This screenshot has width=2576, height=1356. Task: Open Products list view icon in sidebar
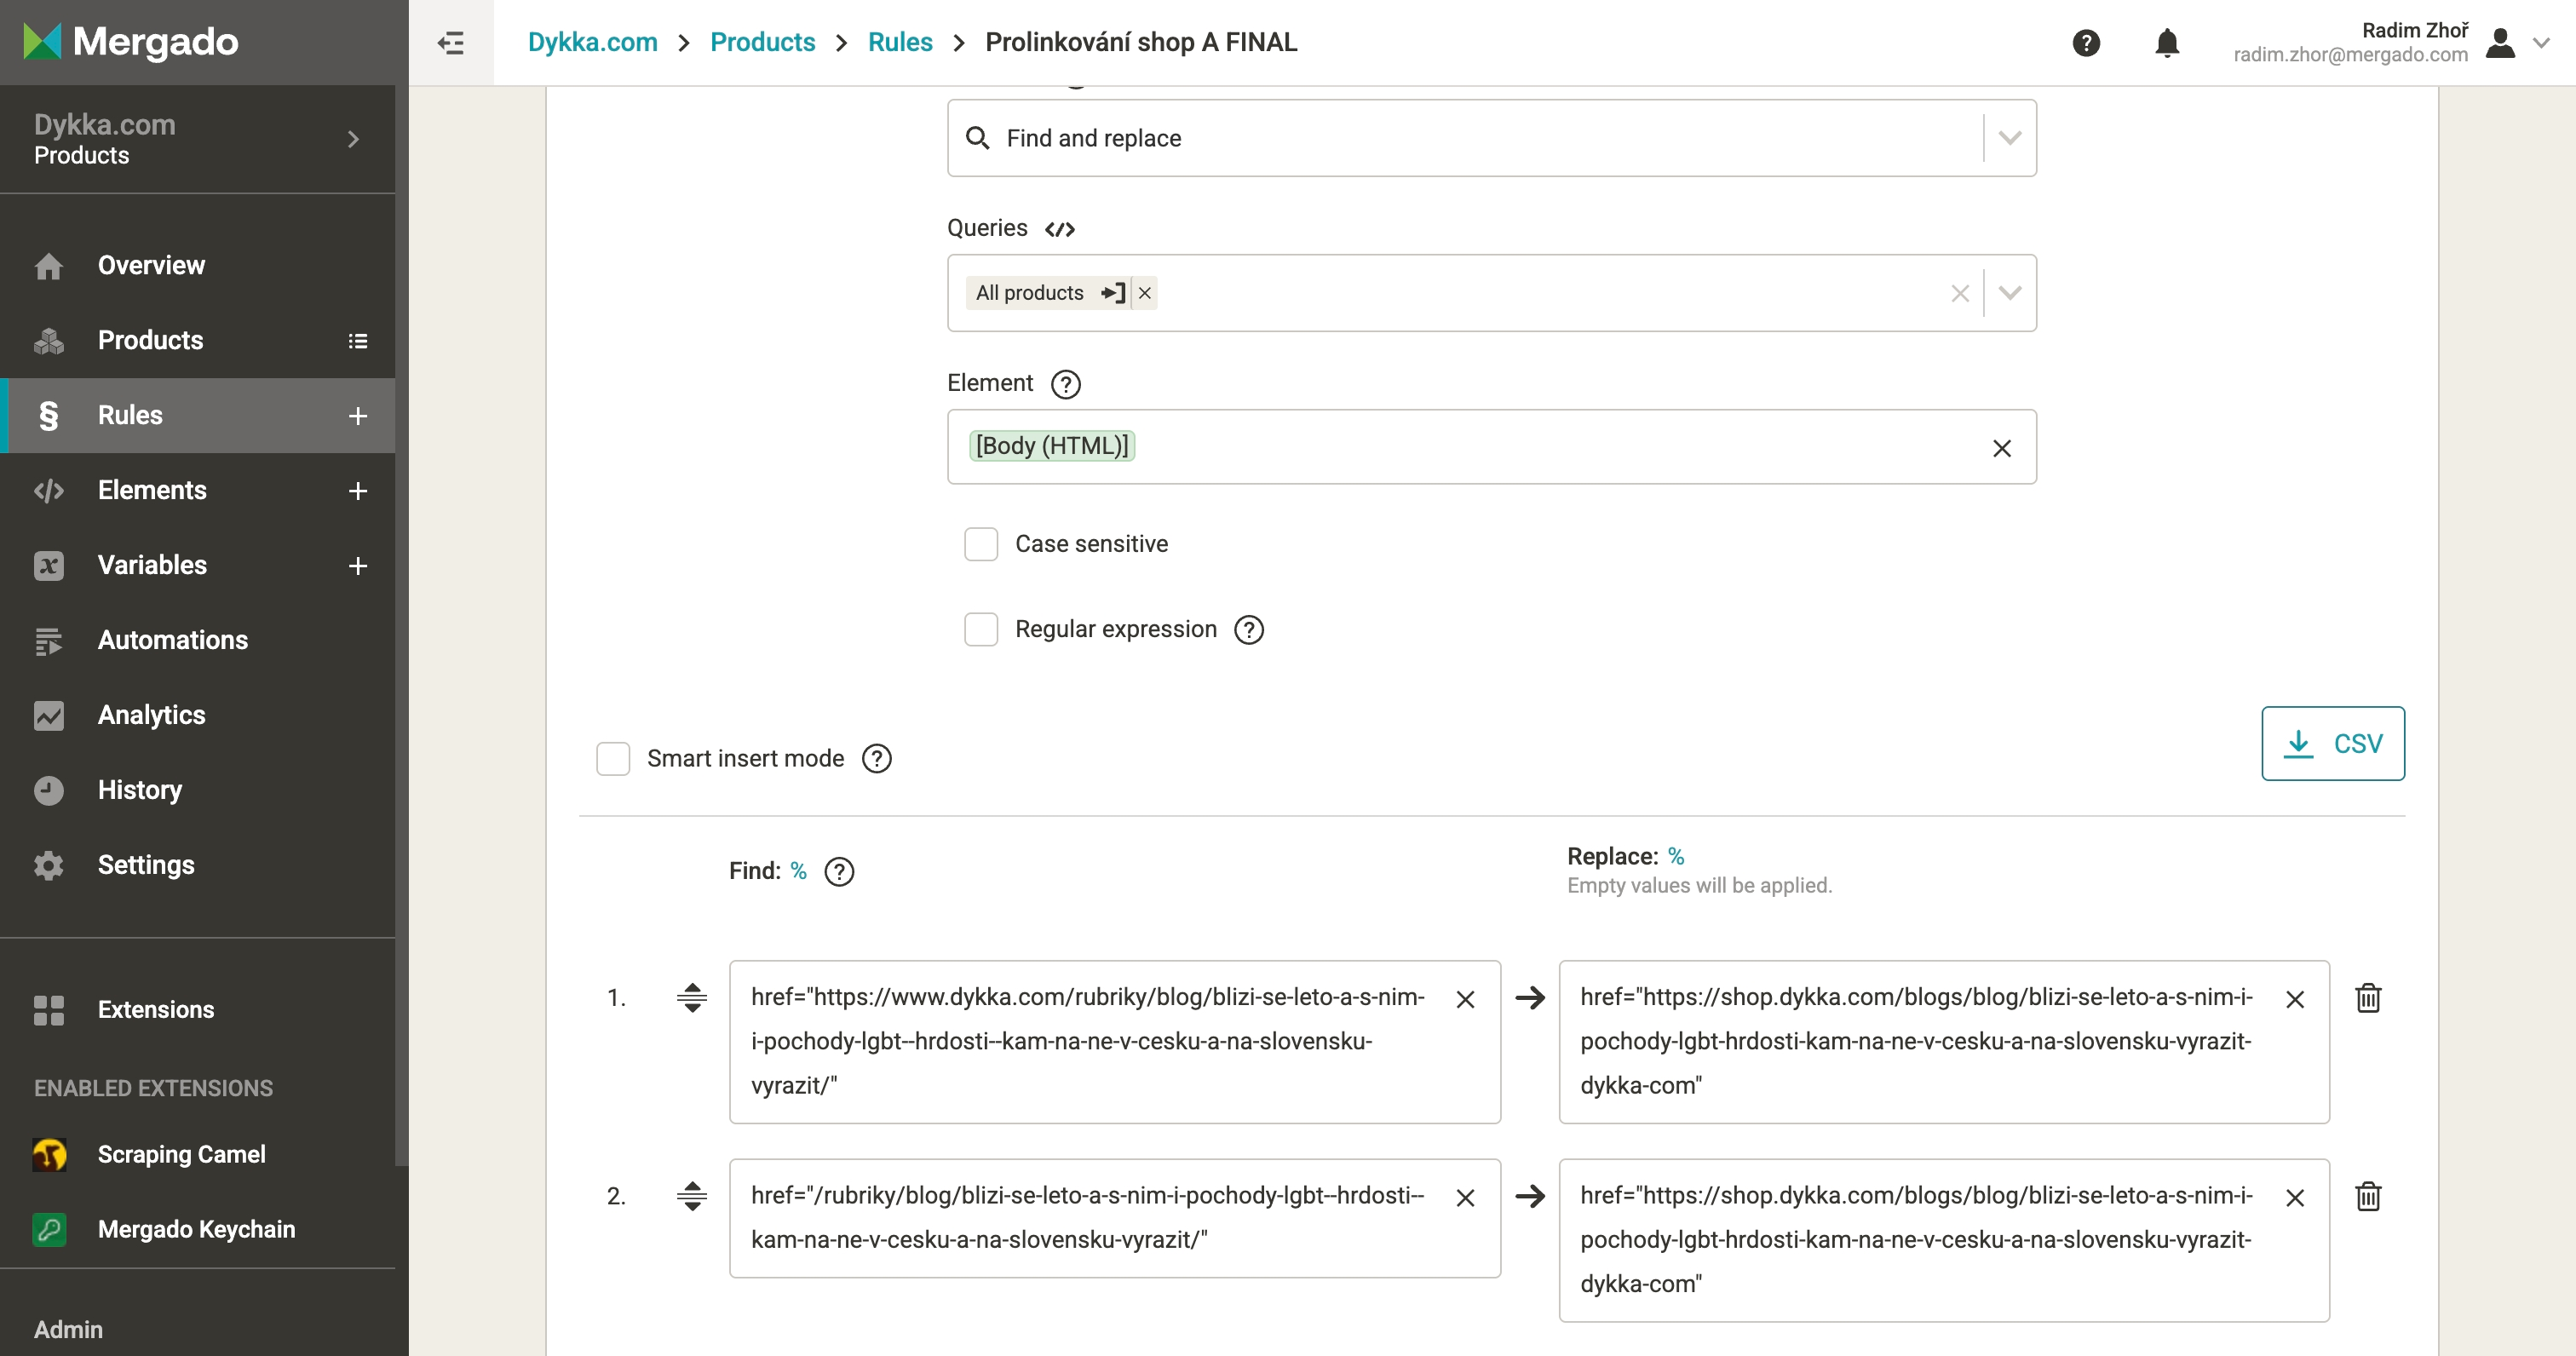358,341
